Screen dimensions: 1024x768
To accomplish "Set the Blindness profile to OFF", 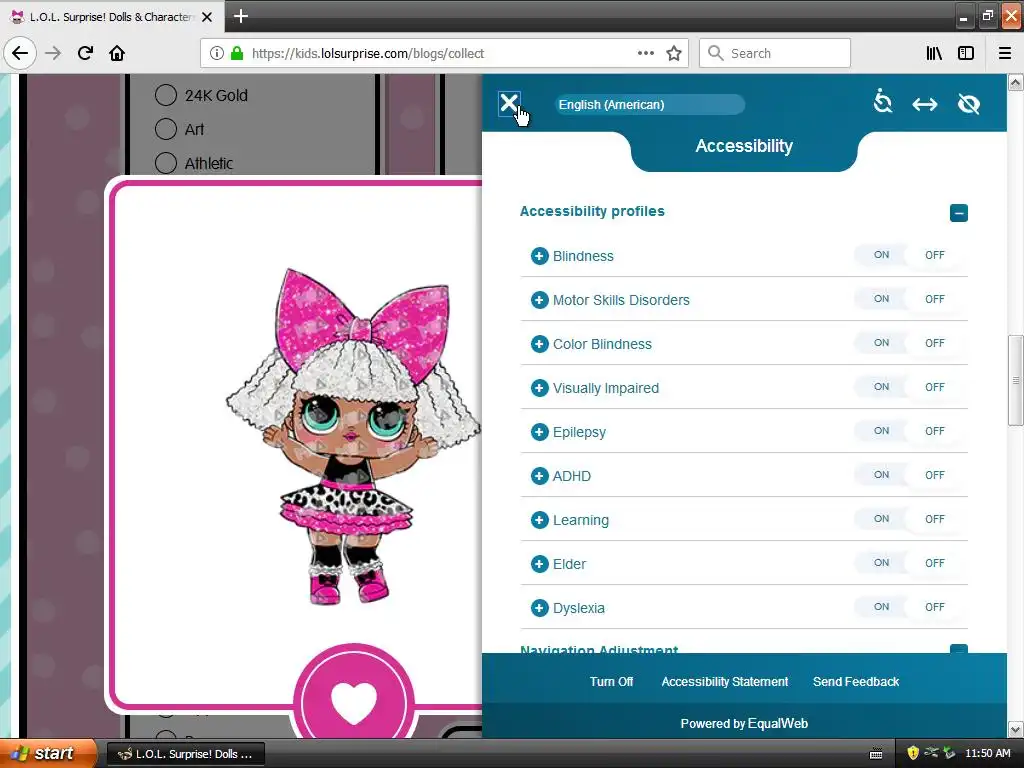I will pyautogui.click(x=935, y=255).
